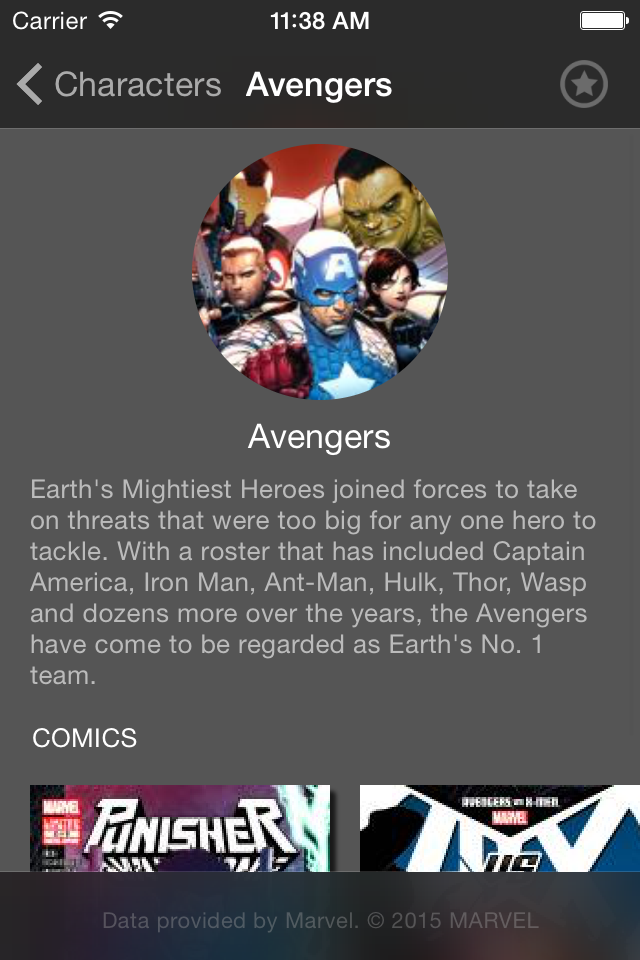This screenshot has height=960, width=640.
Task: Go back using the chevron arrow
Action: click(x=29, y=84)
